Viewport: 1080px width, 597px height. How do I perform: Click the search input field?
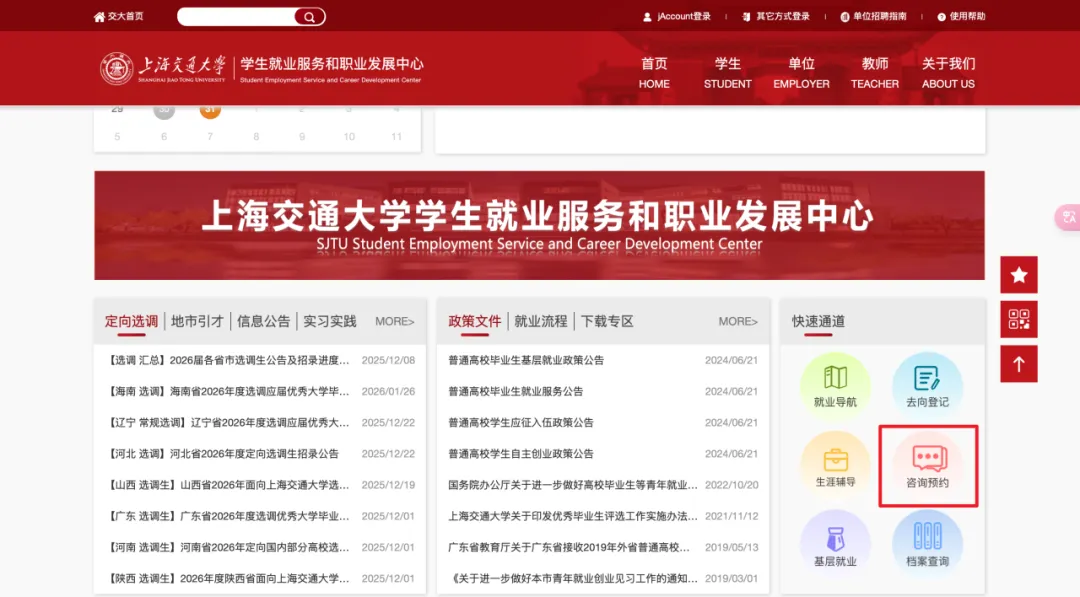point(236,17)
